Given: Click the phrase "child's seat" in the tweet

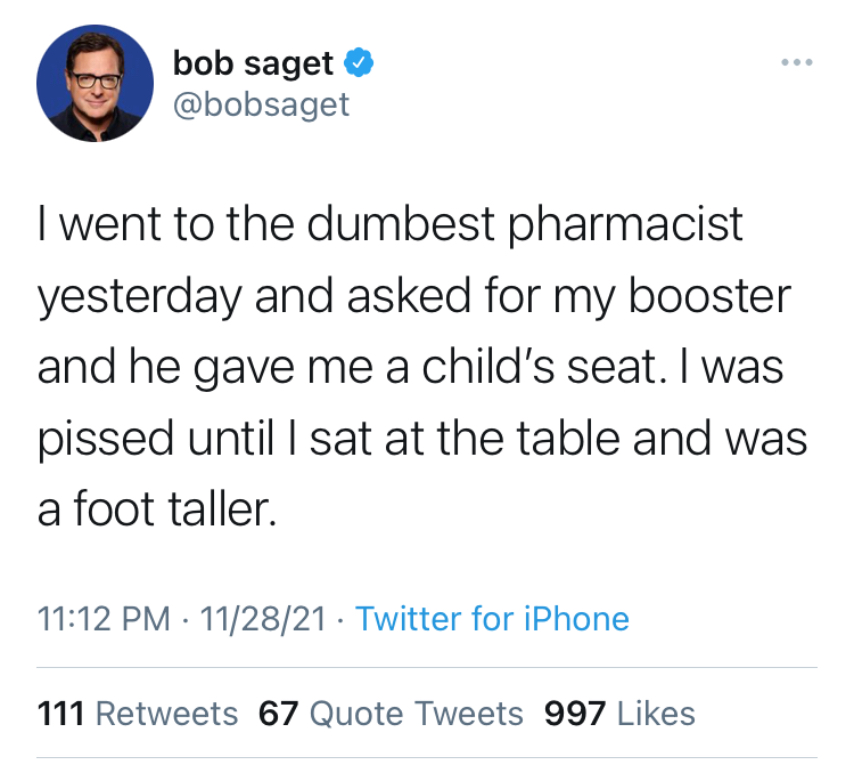Looking at the screenshot, I should tap(544, 369).
